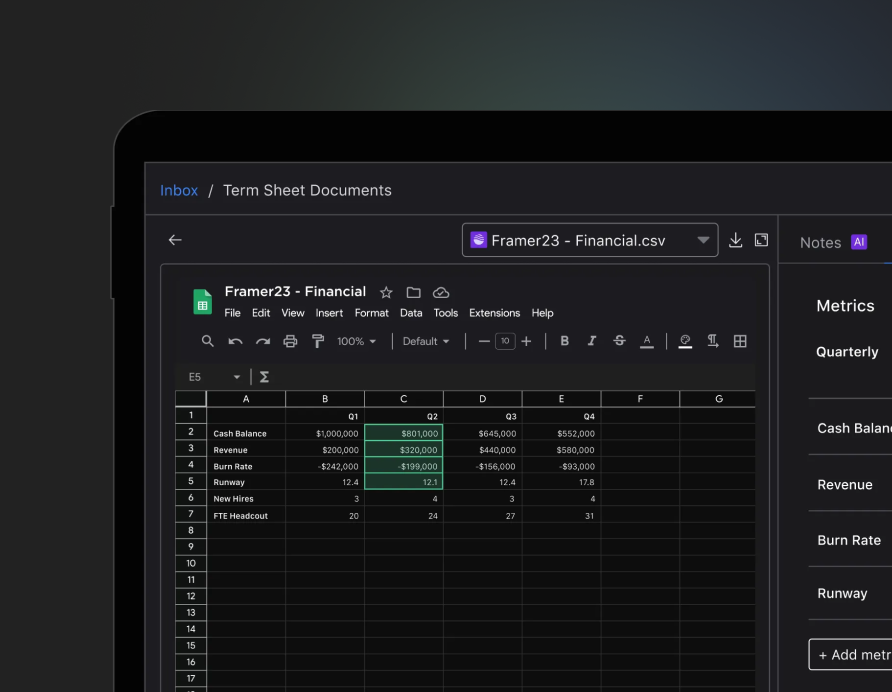The width and height of the screenshot is (892, 692).
Task: Open the Tools menu
Action: point(445,313)
